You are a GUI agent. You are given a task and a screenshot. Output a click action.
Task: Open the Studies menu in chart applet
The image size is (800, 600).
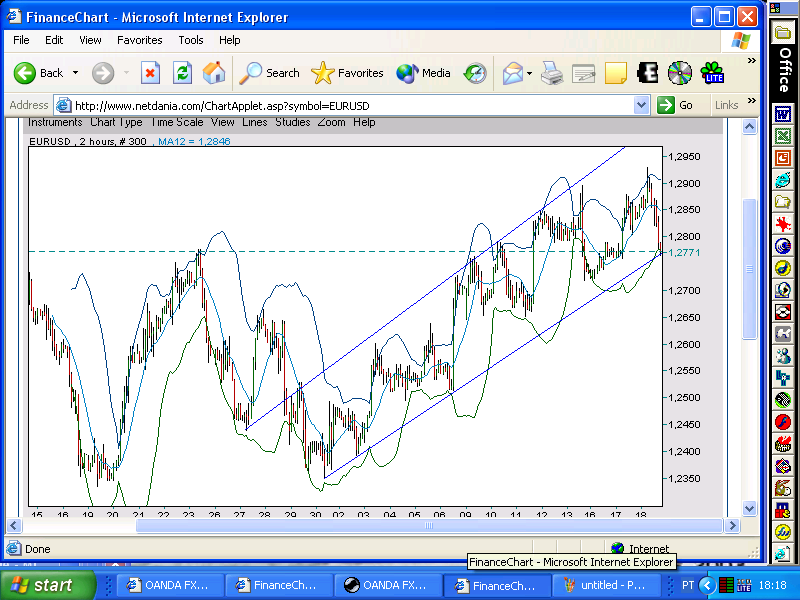tap(293, 122)
